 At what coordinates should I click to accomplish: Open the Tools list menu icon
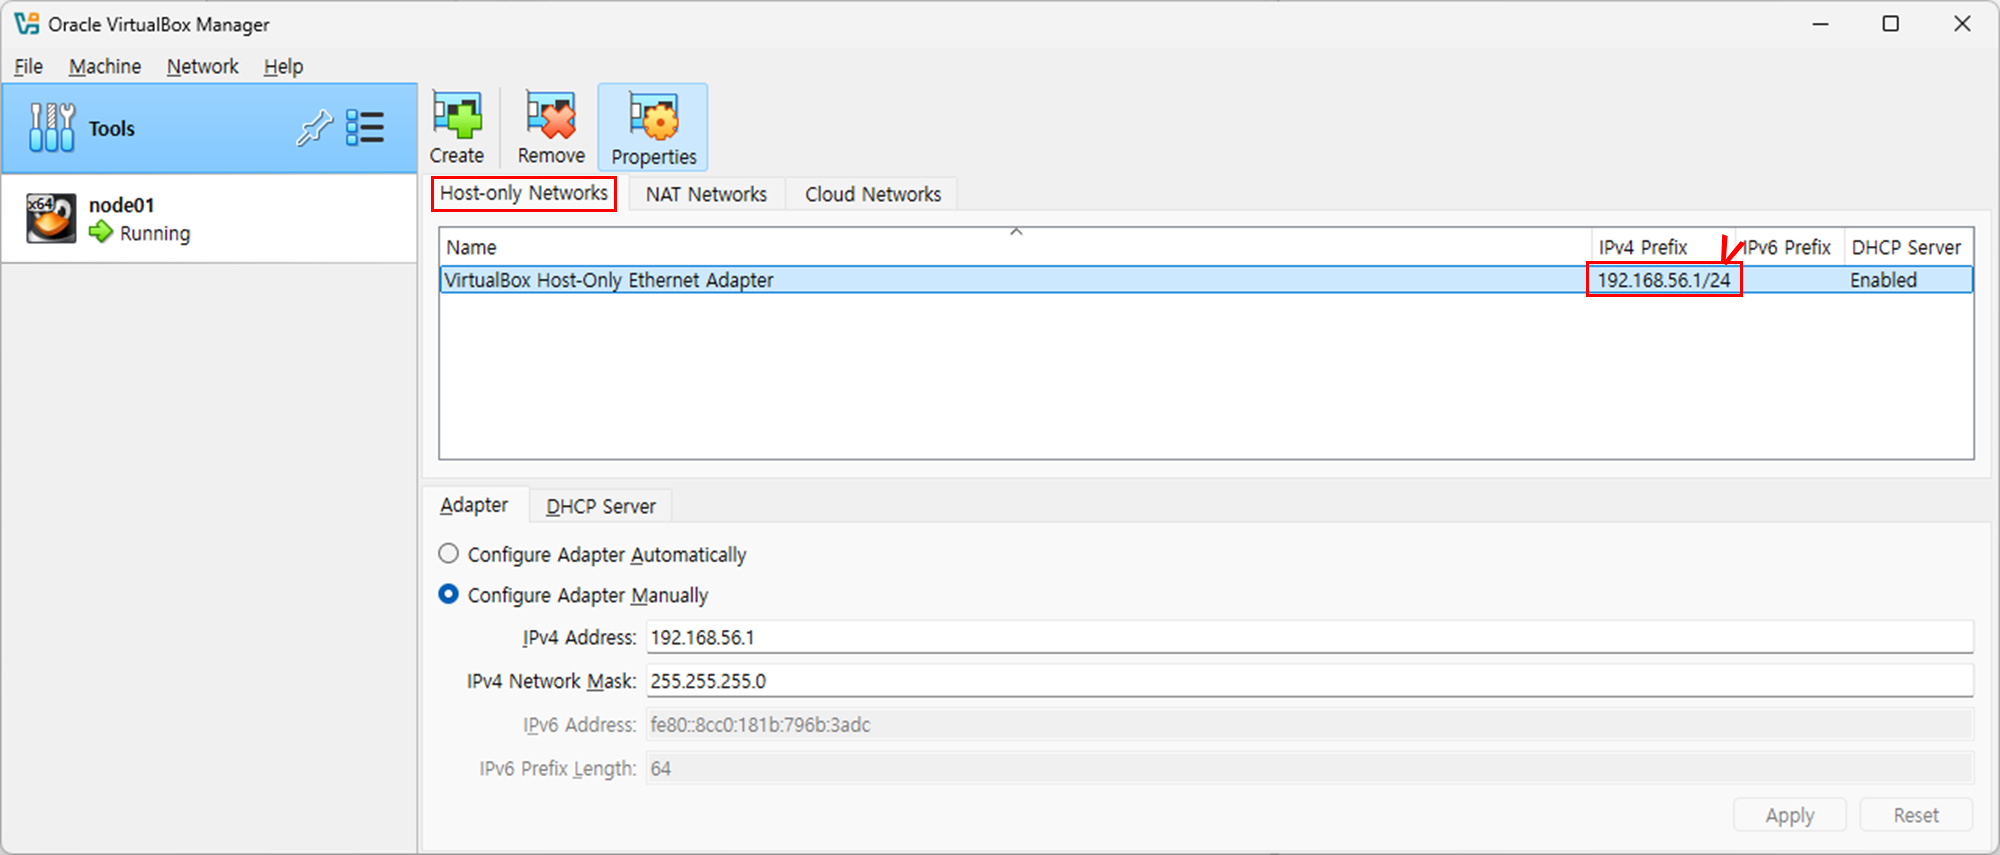click(x=365, y=128)
